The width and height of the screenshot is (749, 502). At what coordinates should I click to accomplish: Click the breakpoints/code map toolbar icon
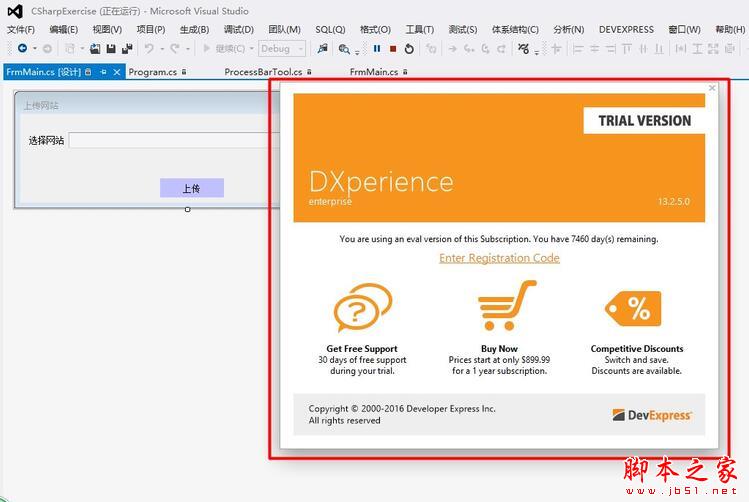[524, 48]
